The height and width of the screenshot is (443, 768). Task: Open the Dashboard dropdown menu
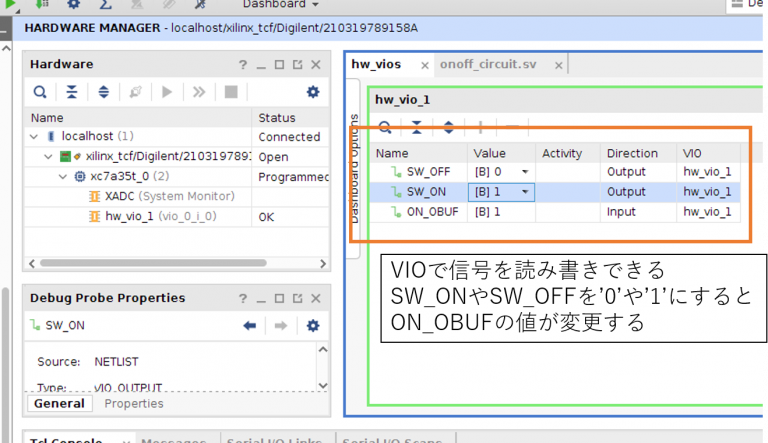coord(287,5)
